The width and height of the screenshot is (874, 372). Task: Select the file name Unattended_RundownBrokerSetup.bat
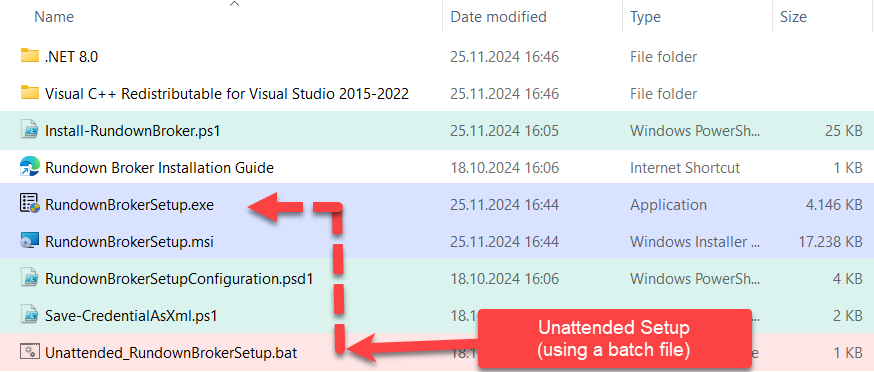click(x=171, y=352)
